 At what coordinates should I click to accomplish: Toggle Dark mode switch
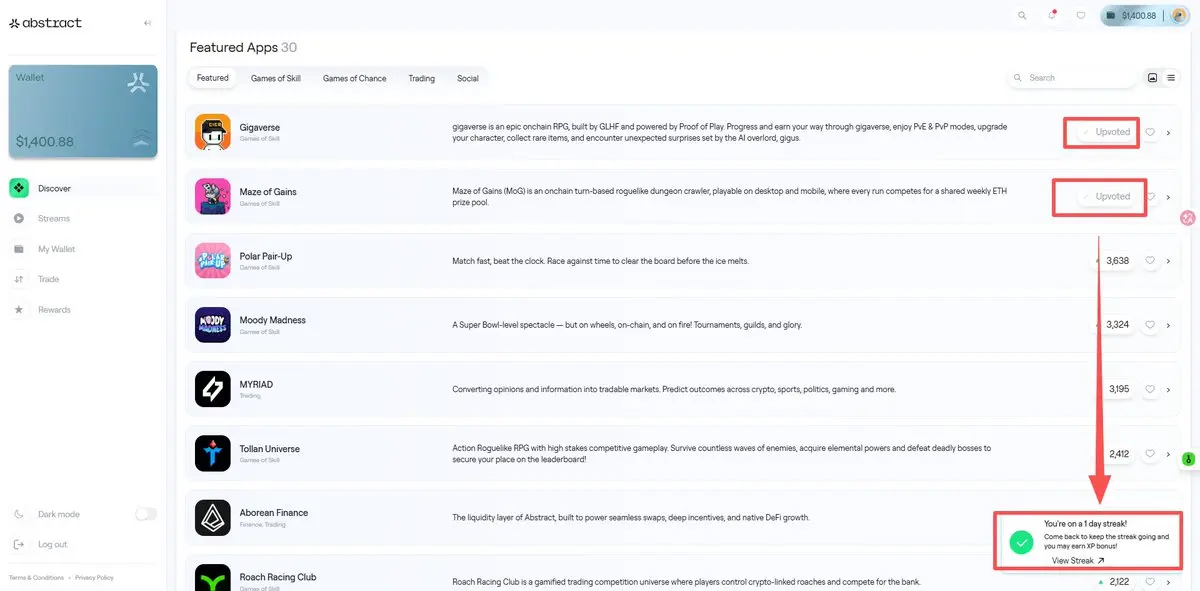pyautogui.click(x=146, y=514)
